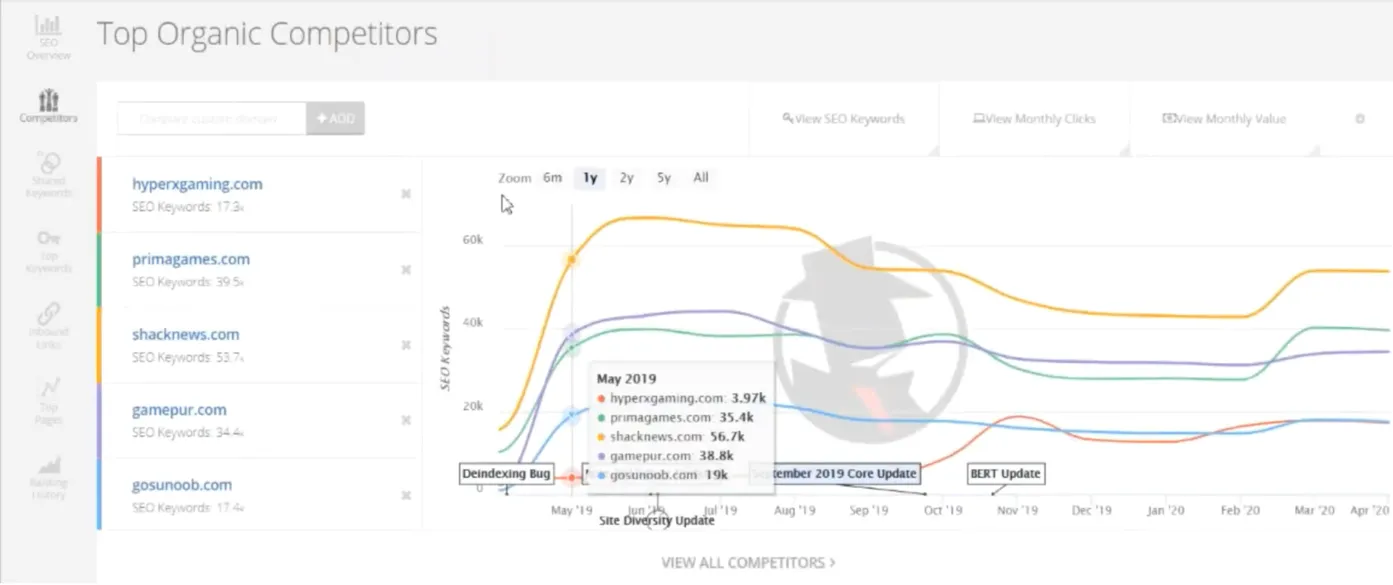This screenshot has width=1393, height=585.
Task: Click the chart settings gear icon
Action: [1360, 119]
